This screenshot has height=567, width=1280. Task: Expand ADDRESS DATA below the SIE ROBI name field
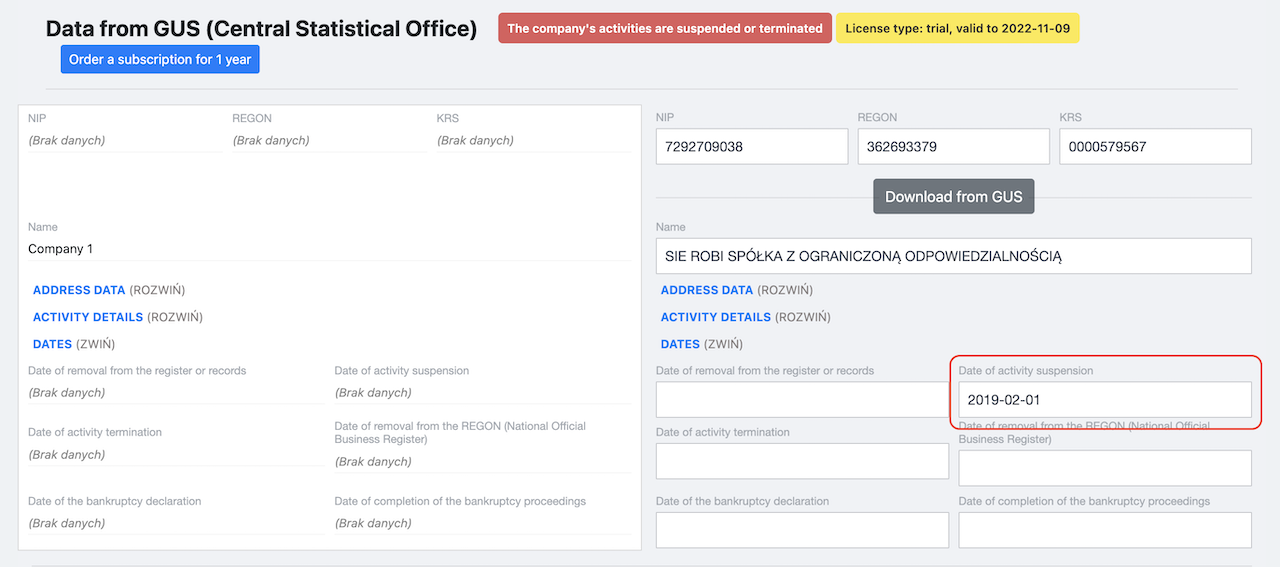pyautogui.click(x=706, y=290)
